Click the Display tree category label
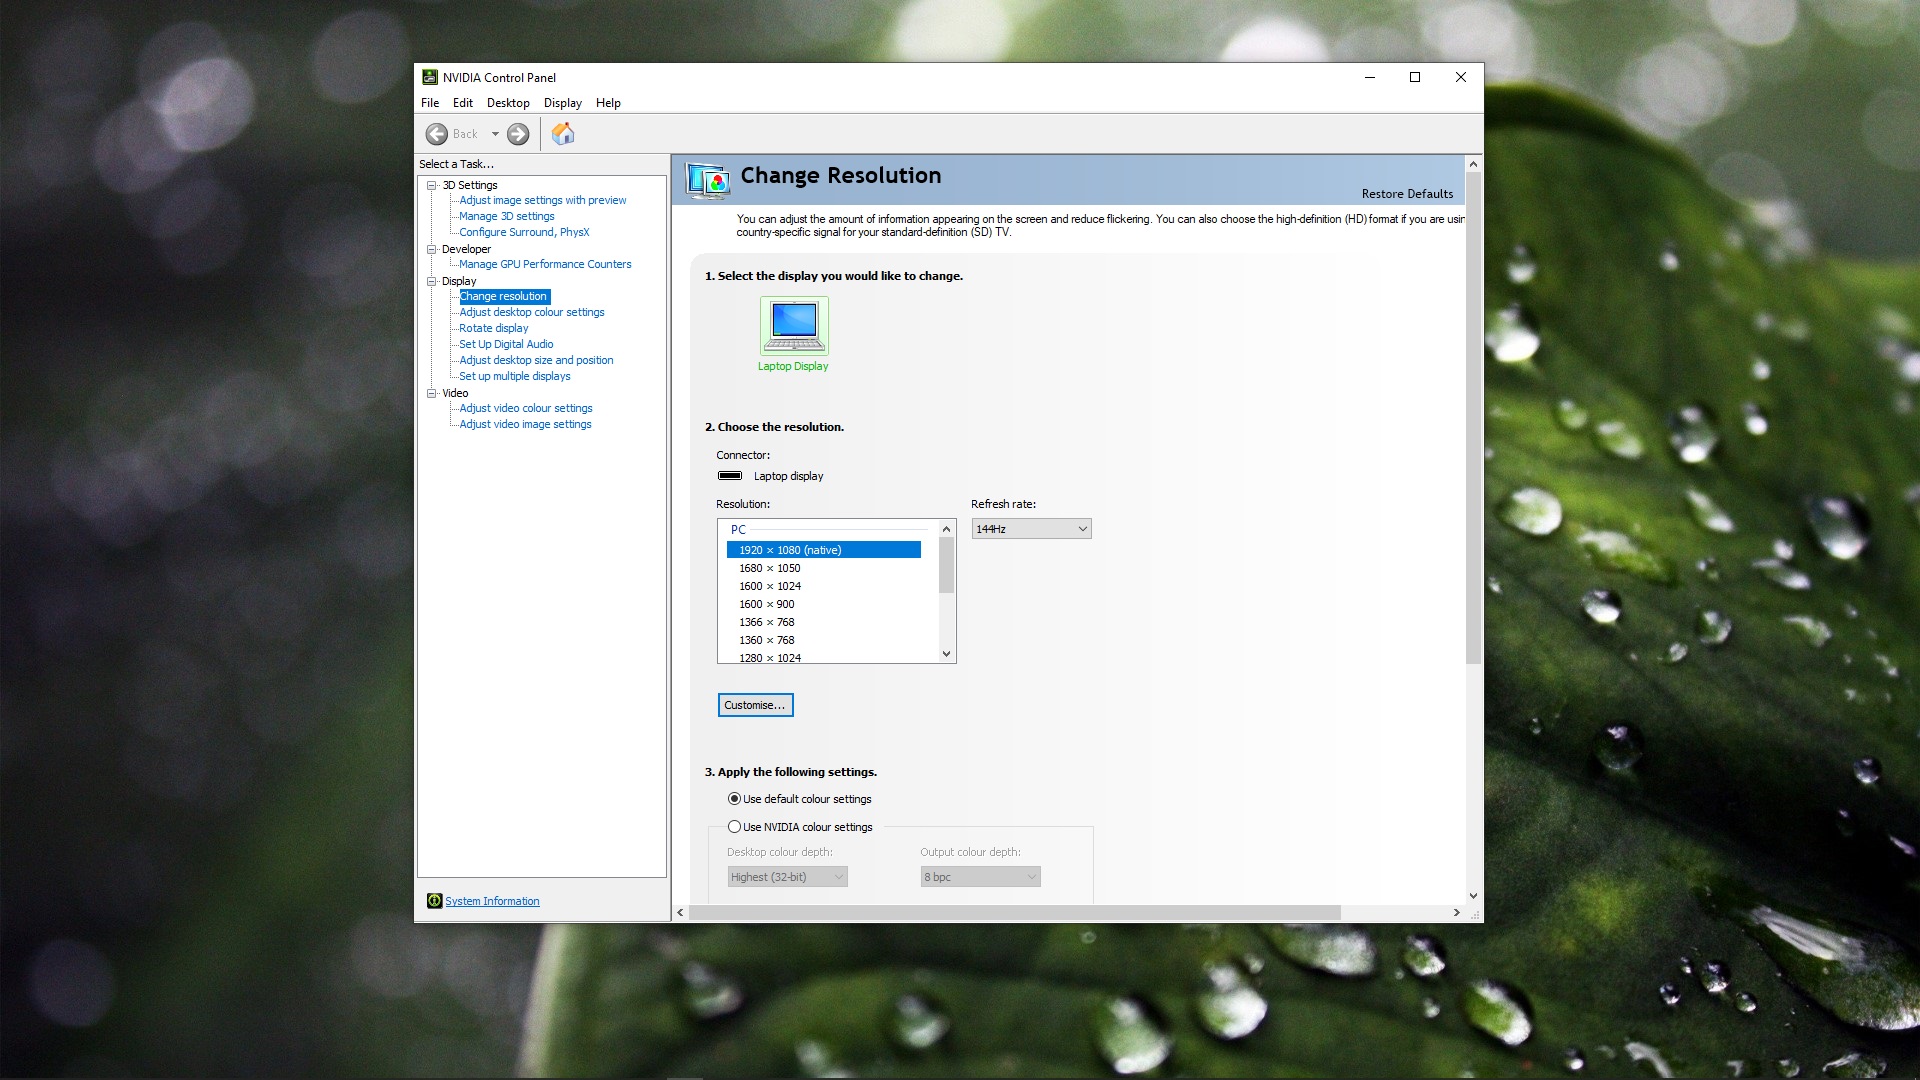 459,281
